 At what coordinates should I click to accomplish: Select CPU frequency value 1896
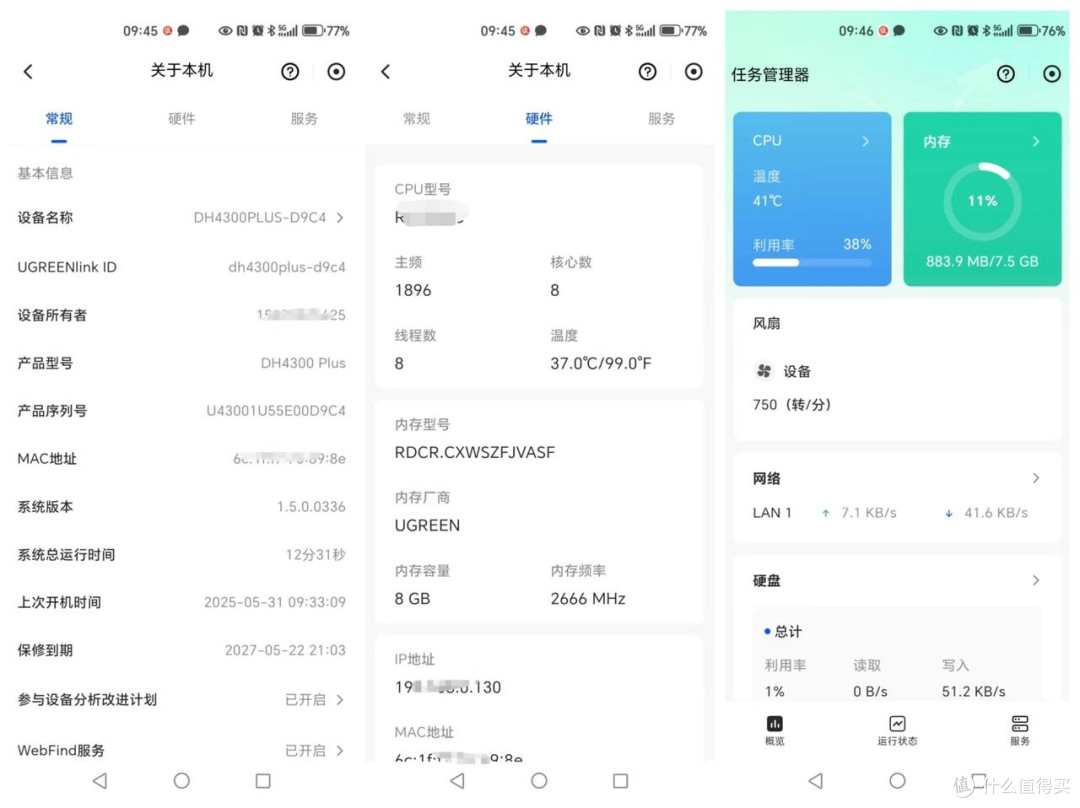click(x=413, y=291)
